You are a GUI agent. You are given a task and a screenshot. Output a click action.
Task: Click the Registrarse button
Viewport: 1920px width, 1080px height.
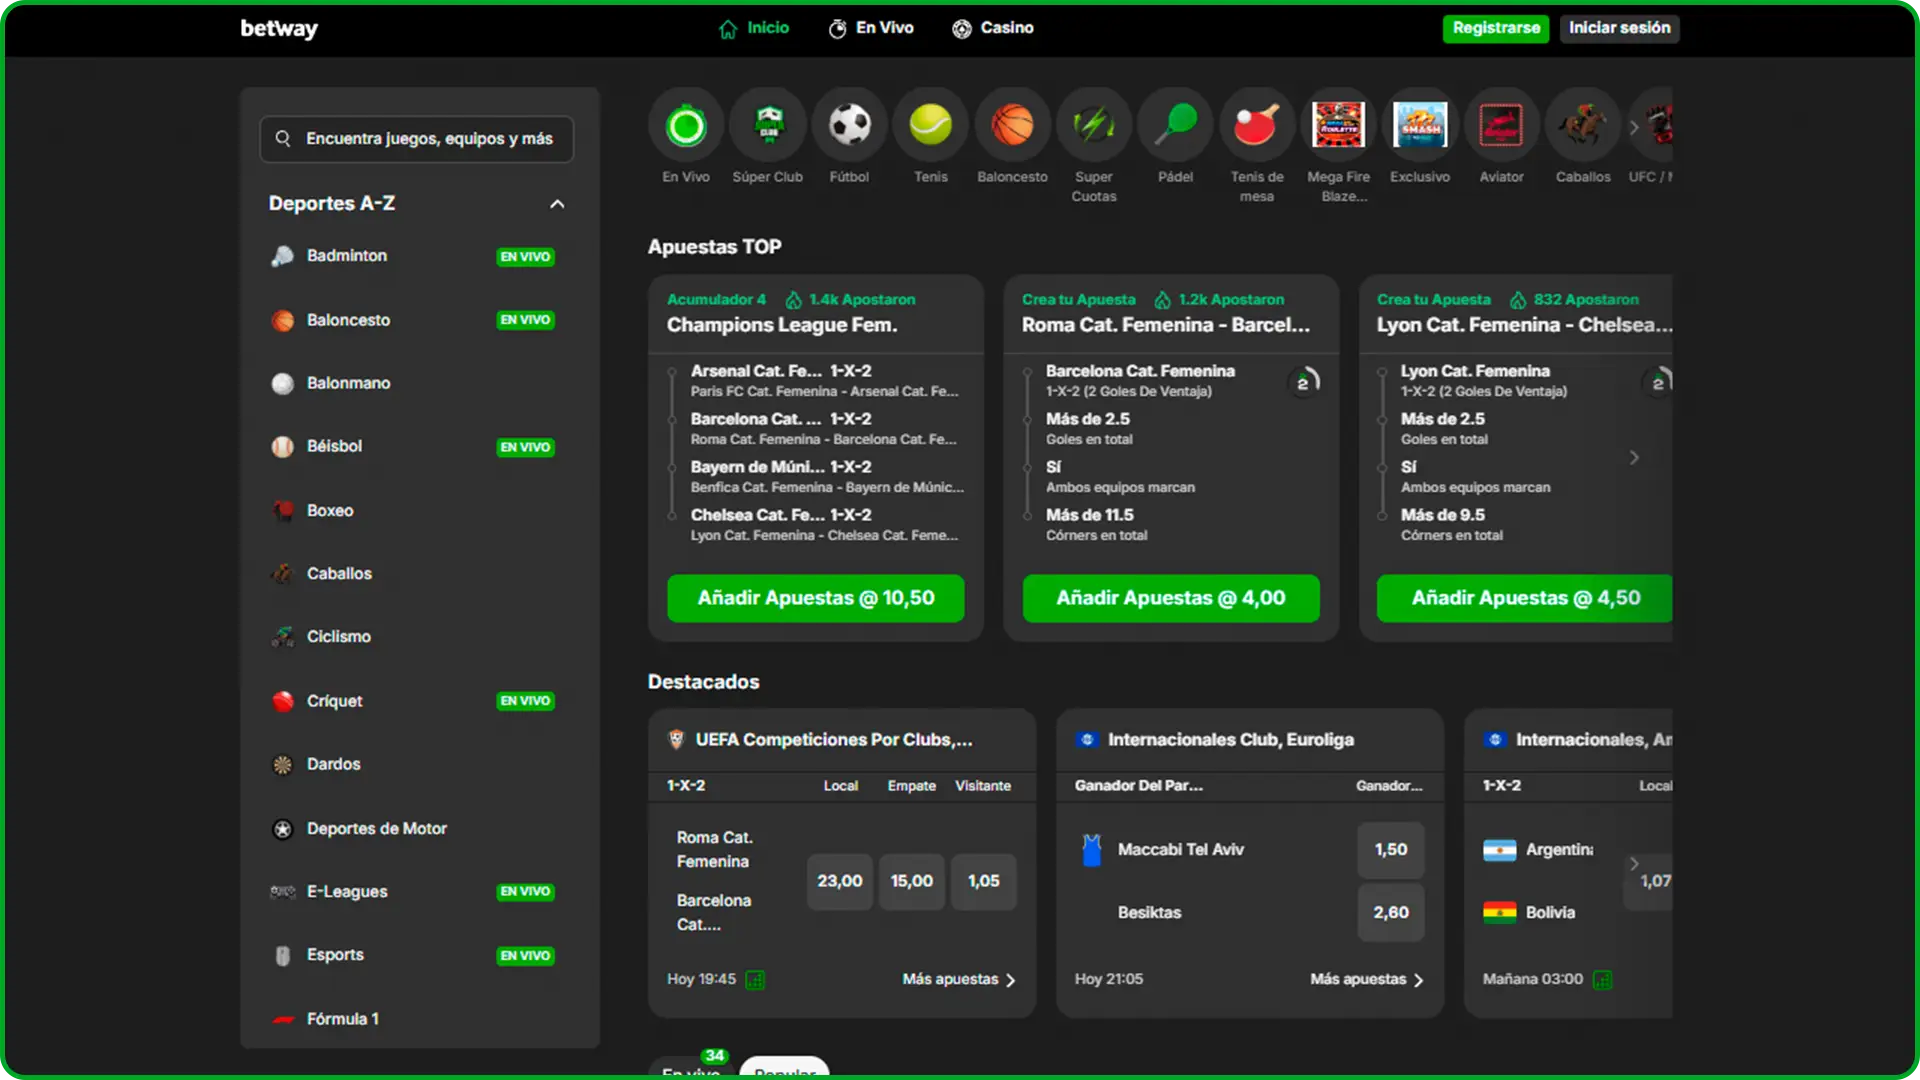(1496, 28)
